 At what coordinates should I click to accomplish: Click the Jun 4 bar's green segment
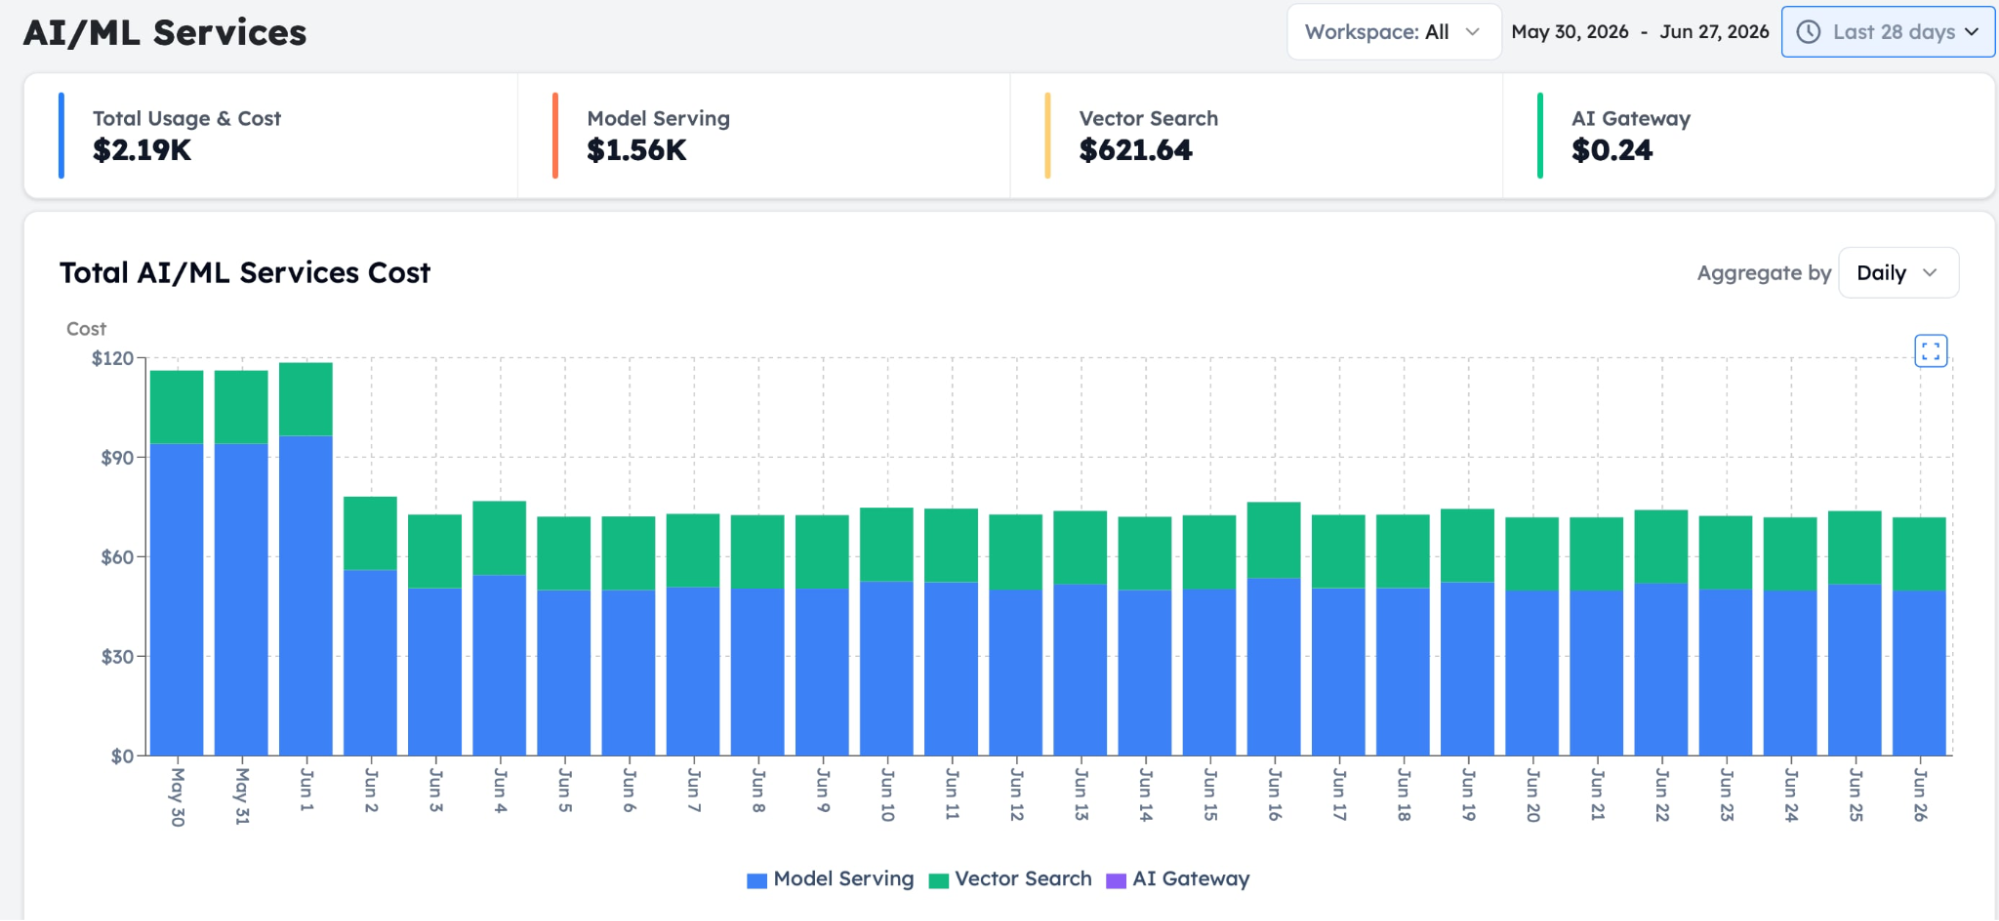pos(499,538)
